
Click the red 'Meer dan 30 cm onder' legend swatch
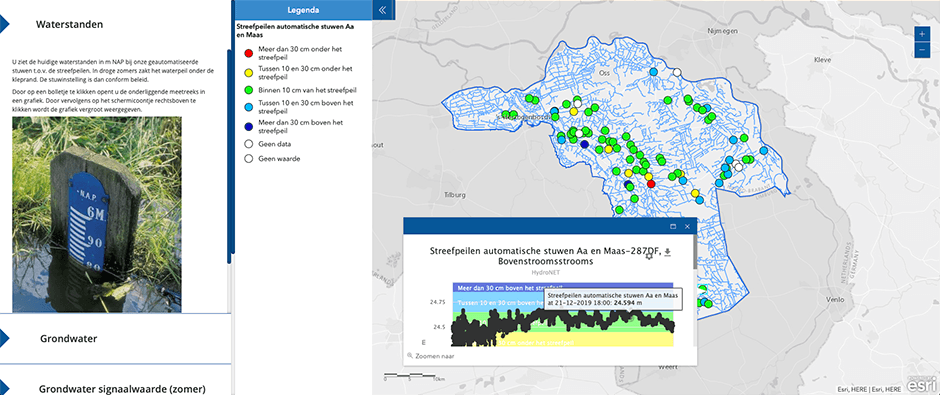click(248, 54)
